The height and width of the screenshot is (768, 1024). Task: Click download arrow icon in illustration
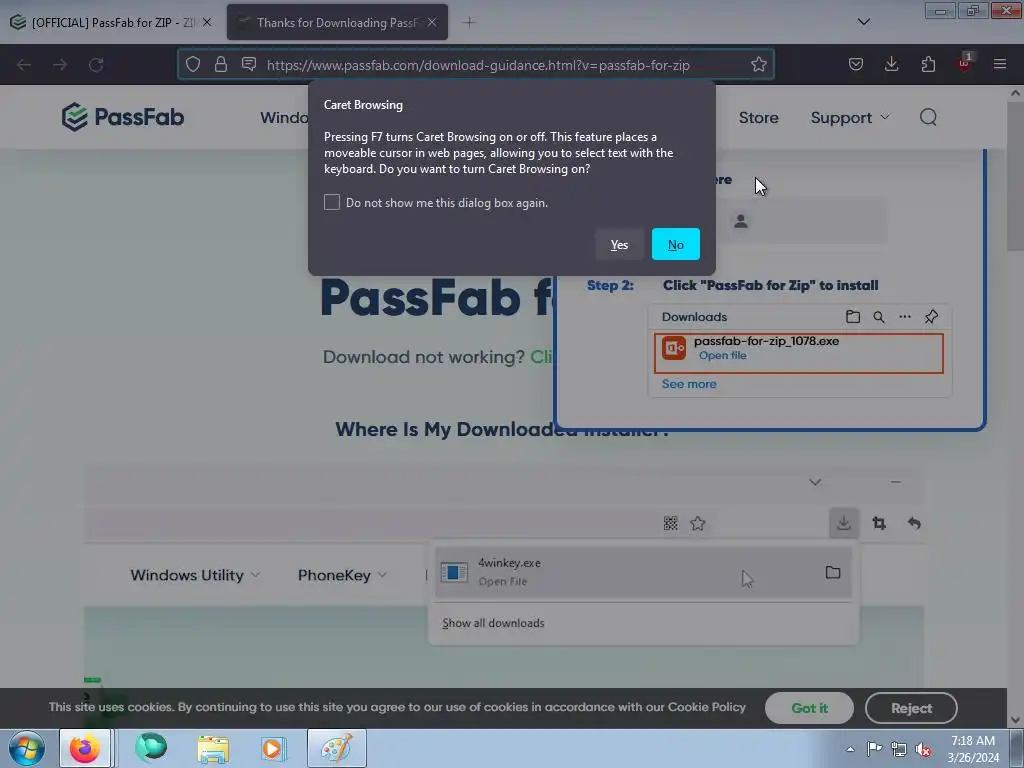844,523
